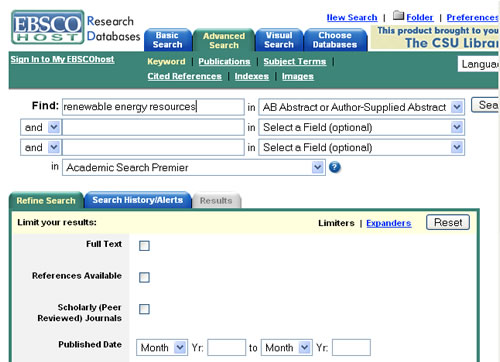500x362 pixels.
Task: Tick Scholarly (Peer Reviewed) Journals checkbox
Action: [144, 309]
